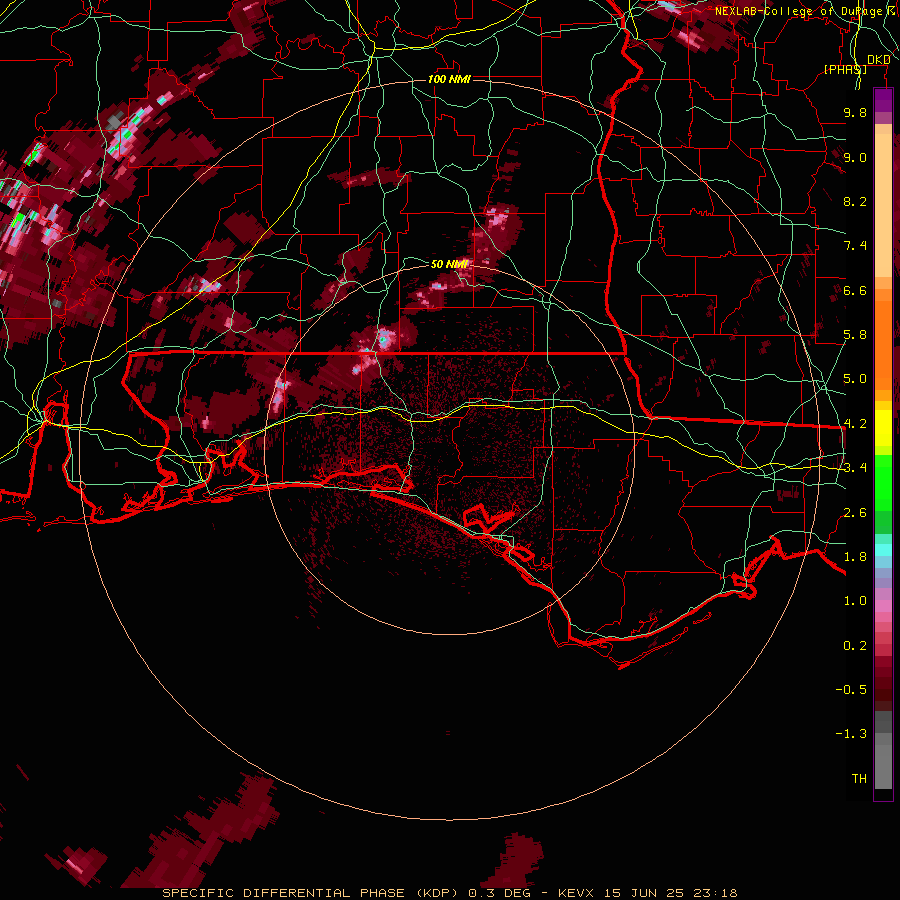The image size is (900, 900).
Task: Click the 2.6 value on the color scale
Action: [x=855, y=513]
